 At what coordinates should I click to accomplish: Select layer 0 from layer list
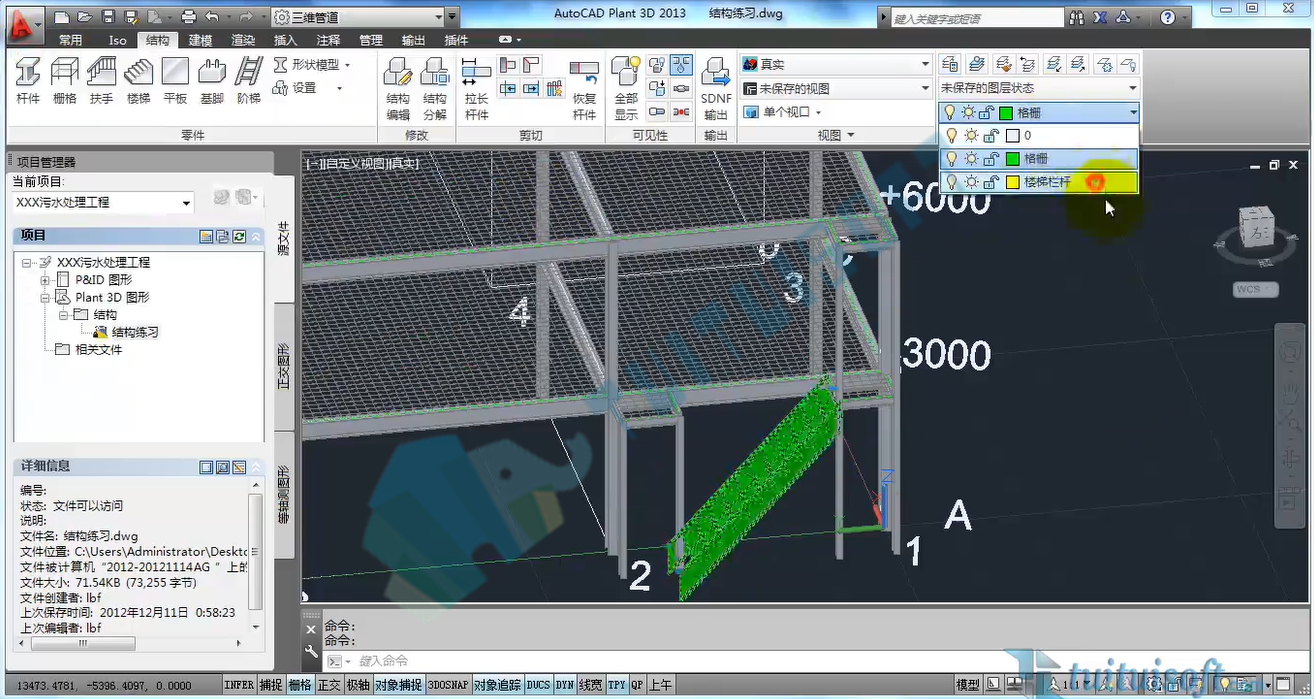[x=1039, y=135]
